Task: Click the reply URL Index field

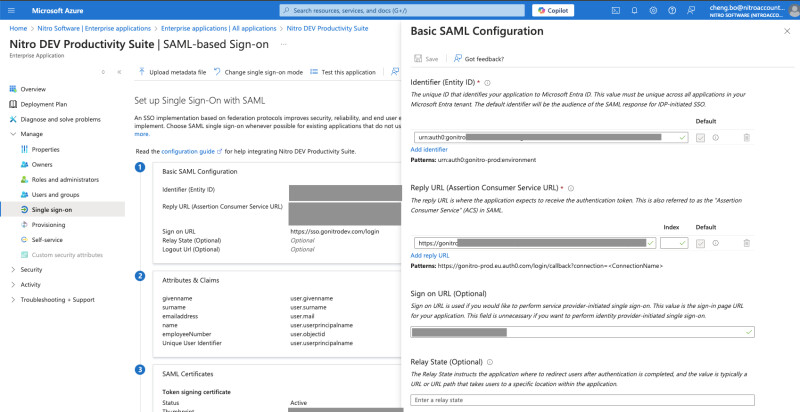Action: (x=674, y=243)
